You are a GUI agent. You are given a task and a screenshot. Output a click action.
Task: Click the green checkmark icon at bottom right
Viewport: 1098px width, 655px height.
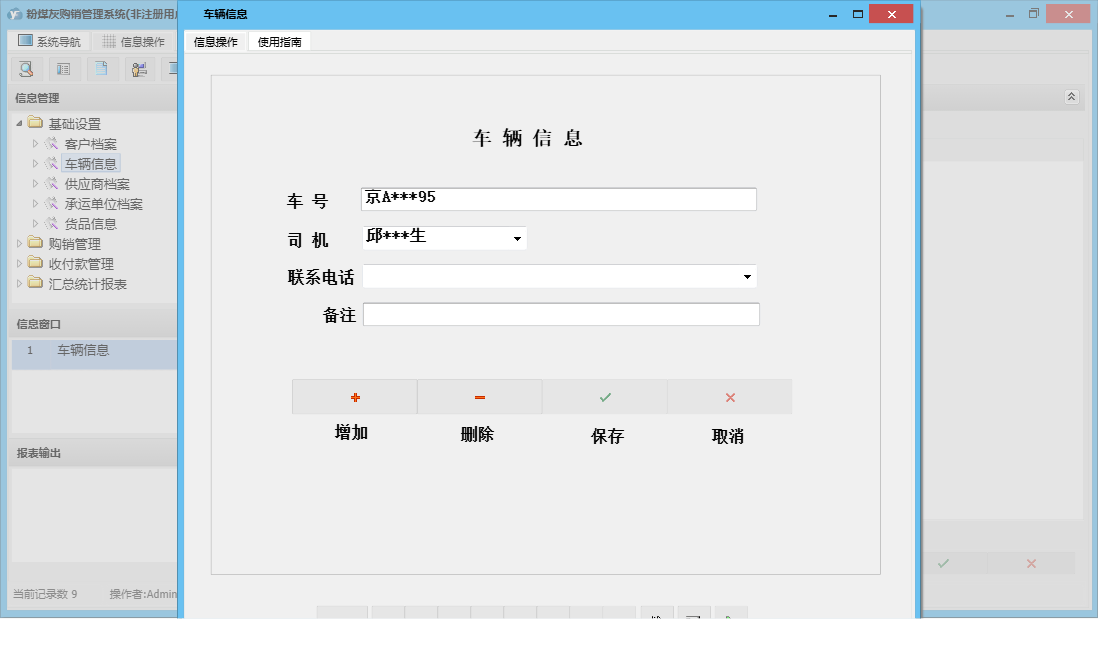pos(943,563)
